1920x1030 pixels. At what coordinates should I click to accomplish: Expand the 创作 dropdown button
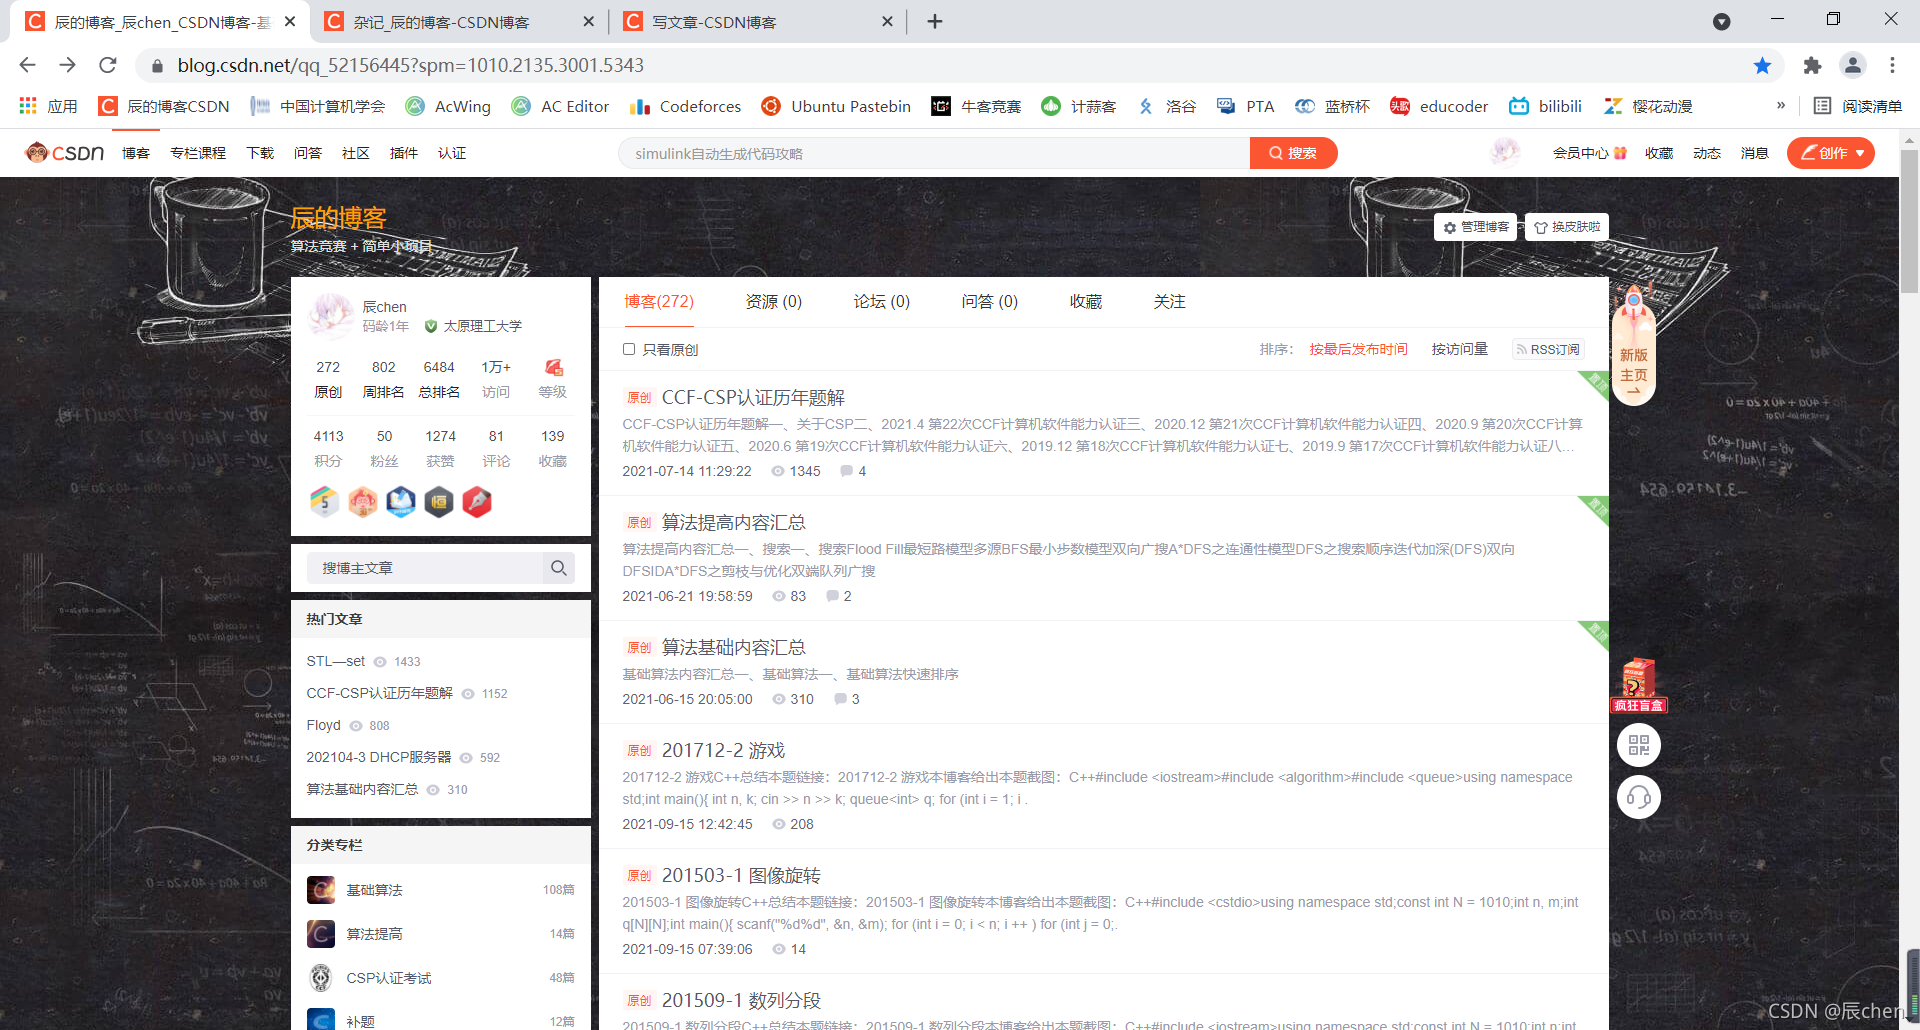coord(1831,153)
